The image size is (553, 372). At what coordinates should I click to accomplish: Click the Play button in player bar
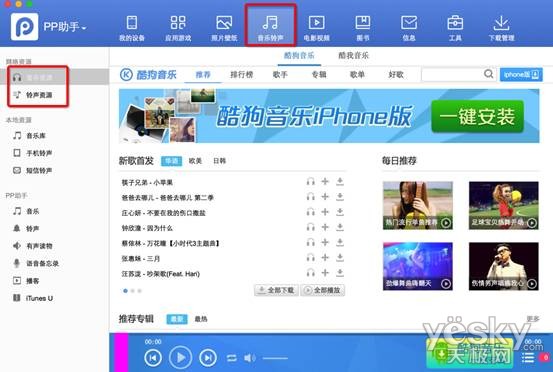(181, 358)
